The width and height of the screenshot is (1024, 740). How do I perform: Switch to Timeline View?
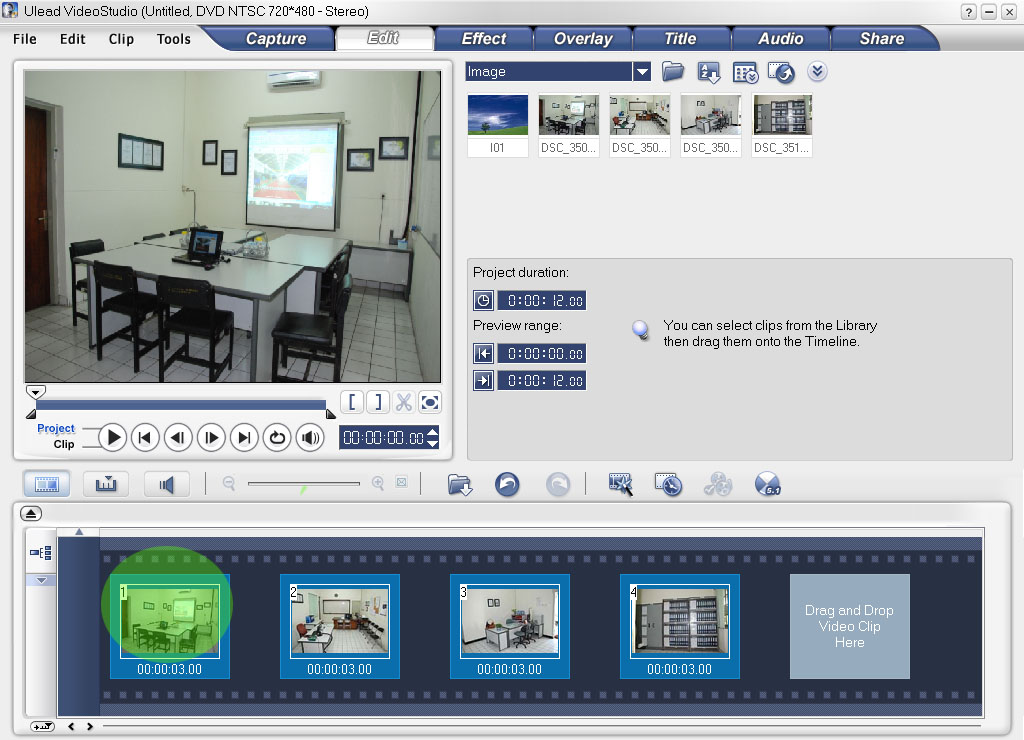pos(103,483)
